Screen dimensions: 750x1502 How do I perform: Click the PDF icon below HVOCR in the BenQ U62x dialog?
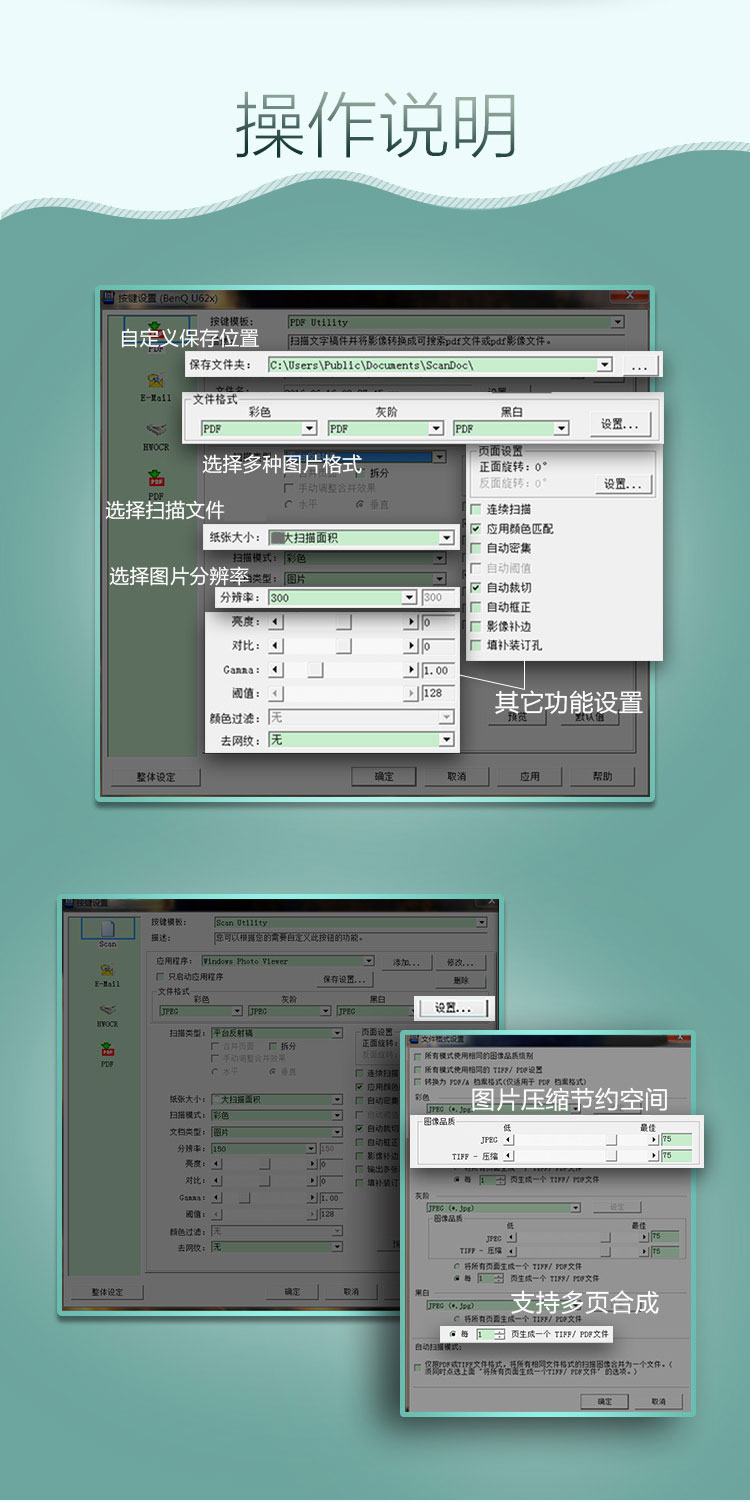156,481
